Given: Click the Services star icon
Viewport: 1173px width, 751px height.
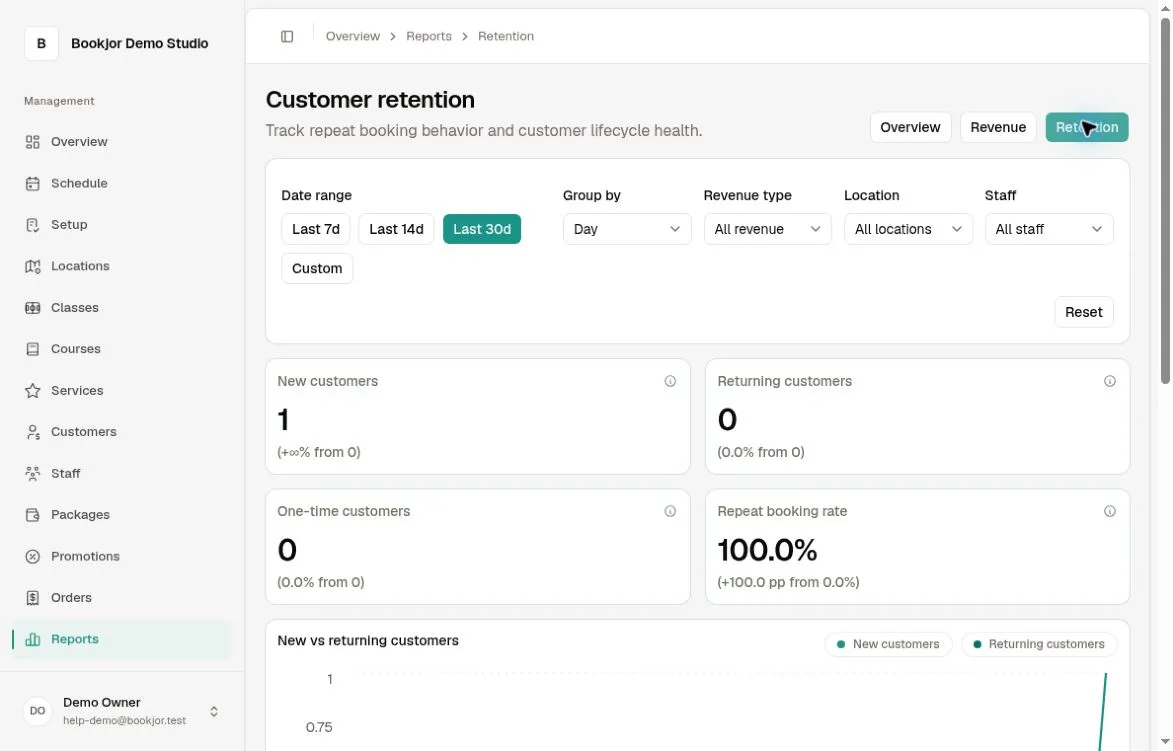Looking at the screenshot, I should (x=32, y=390).
